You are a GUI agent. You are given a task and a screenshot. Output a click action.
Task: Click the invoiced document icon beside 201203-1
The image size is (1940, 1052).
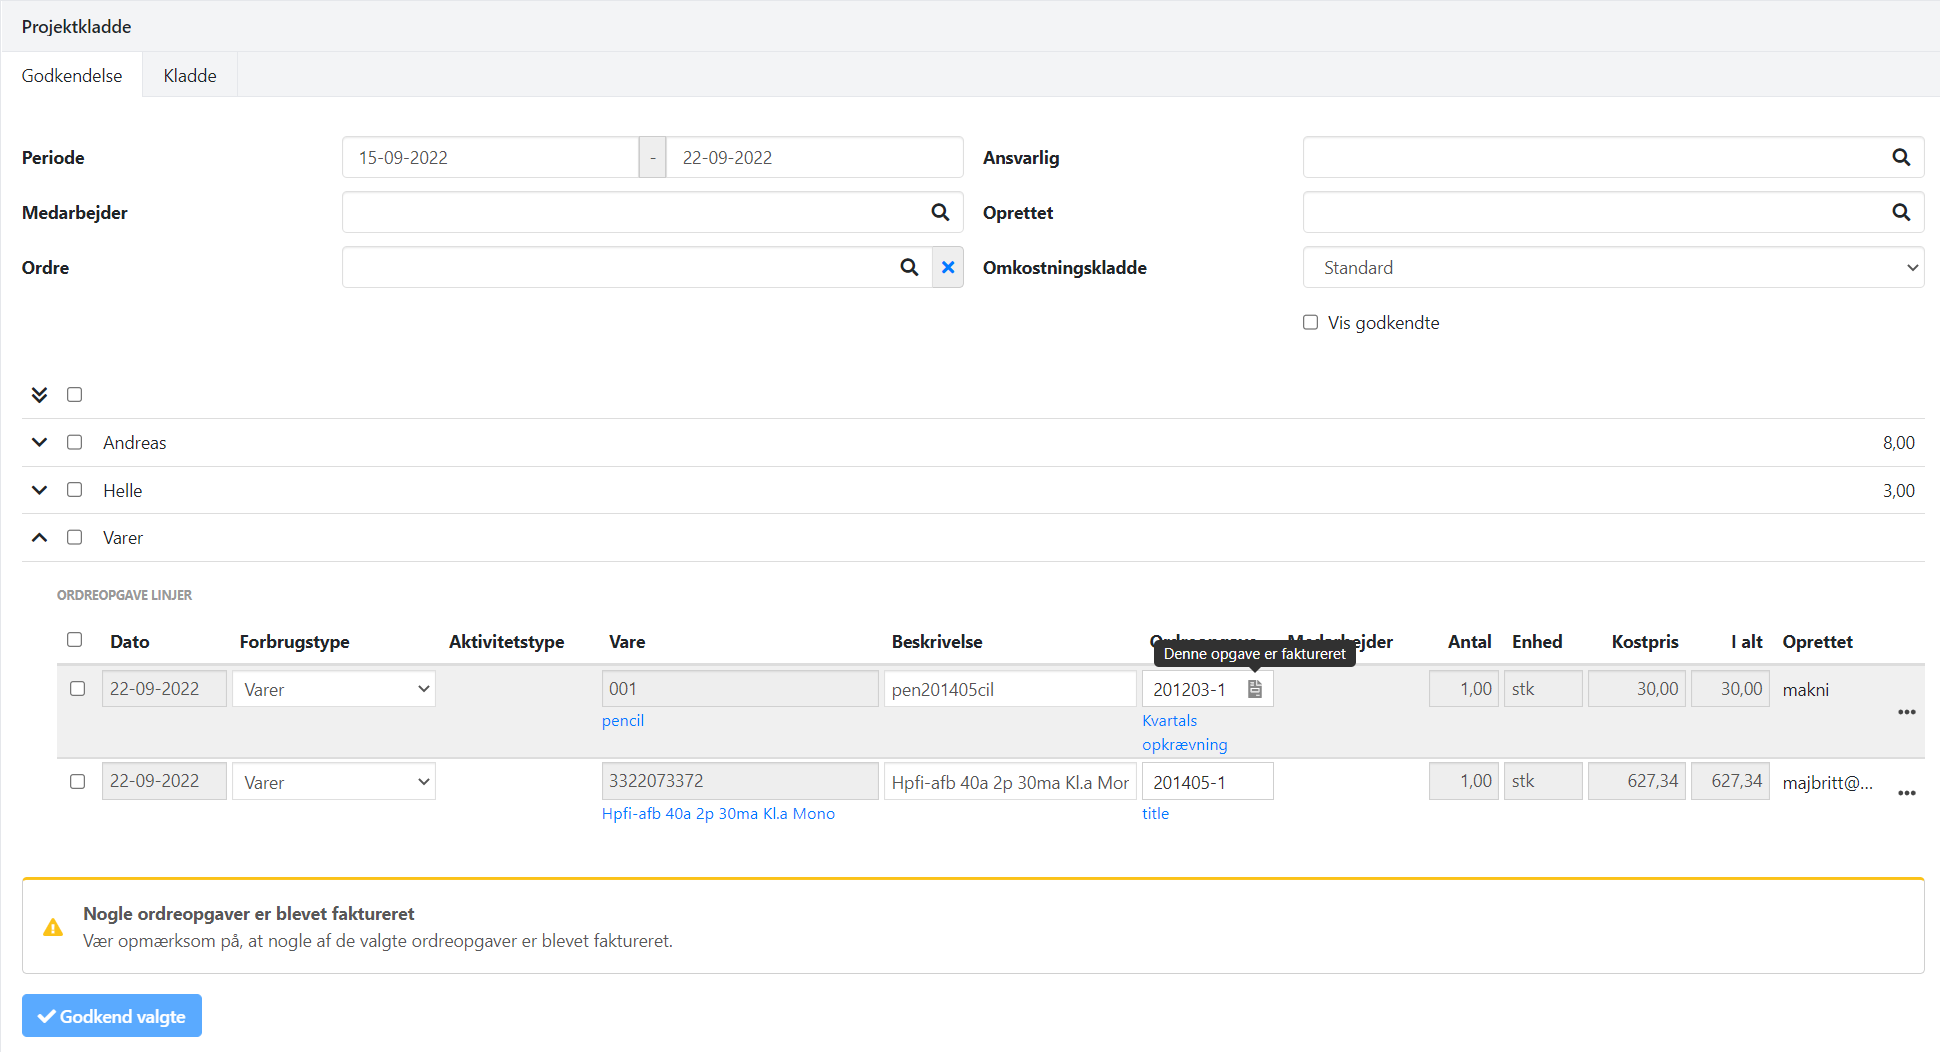pos(1255,689)
